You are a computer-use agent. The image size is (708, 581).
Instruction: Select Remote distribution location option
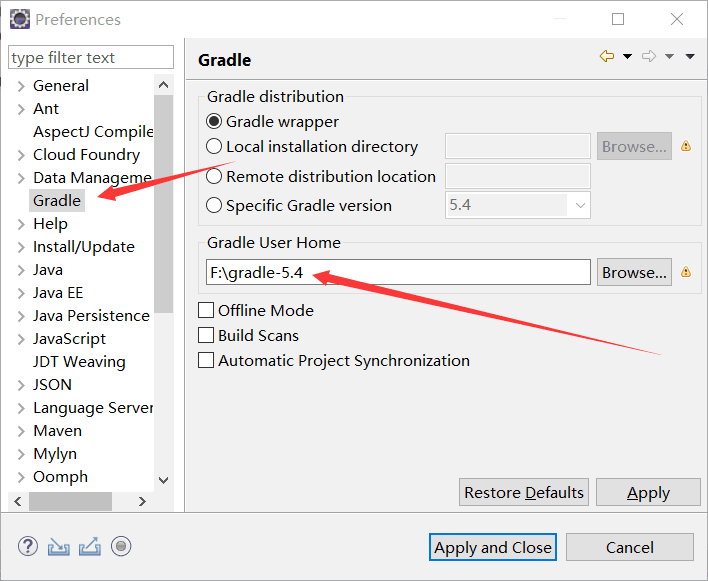(214, 176)
